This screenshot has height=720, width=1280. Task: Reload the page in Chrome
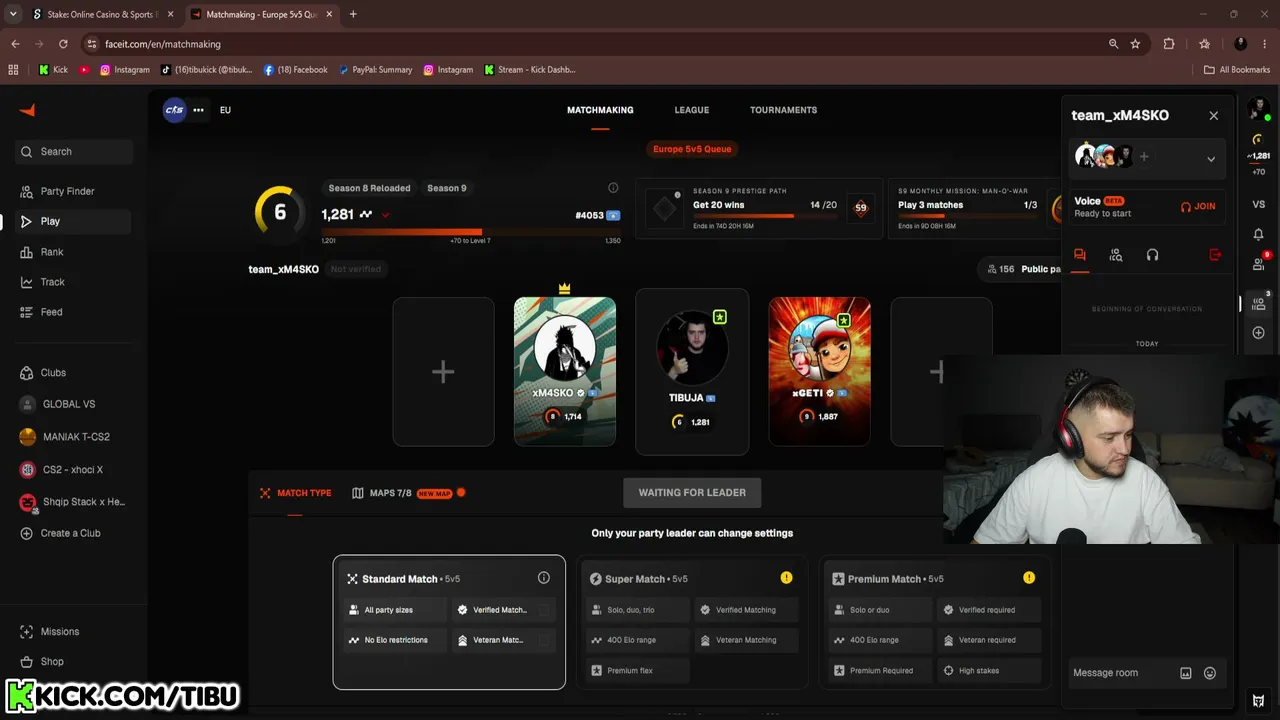coord(63,44)
